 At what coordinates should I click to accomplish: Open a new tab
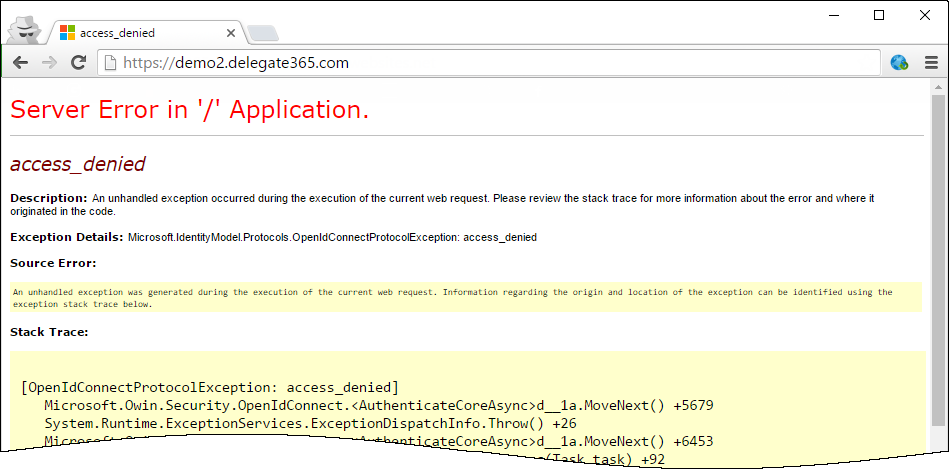click(x=262, y=35)
